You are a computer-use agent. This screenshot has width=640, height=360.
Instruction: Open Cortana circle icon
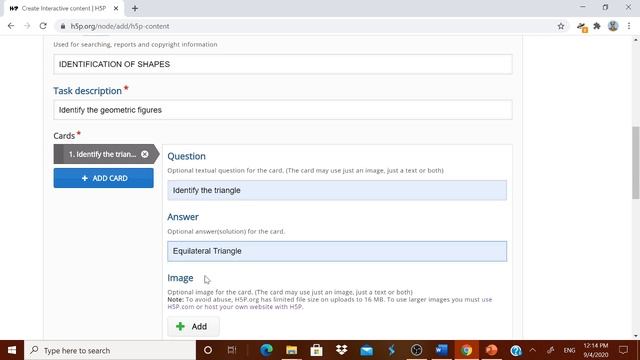[x=208, y=350]
